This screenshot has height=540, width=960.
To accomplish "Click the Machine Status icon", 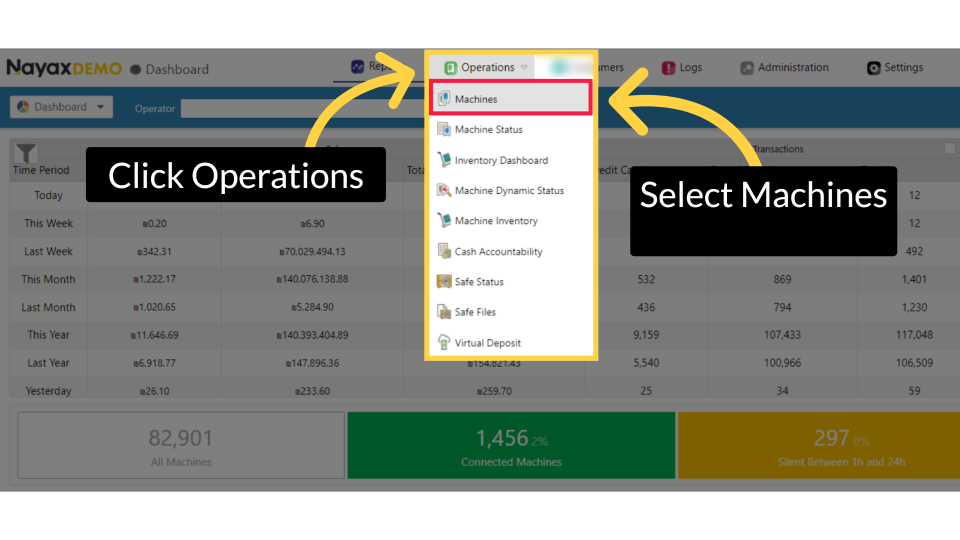I will (444, 129).
